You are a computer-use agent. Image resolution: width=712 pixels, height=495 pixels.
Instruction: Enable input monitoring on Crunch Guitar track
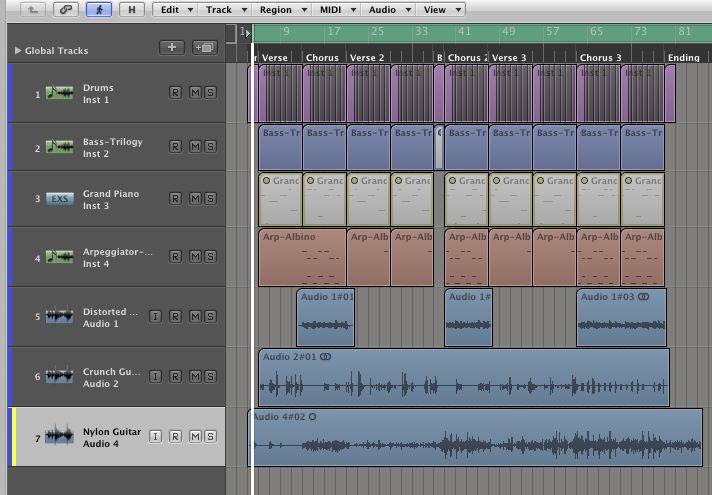point(155,376)
